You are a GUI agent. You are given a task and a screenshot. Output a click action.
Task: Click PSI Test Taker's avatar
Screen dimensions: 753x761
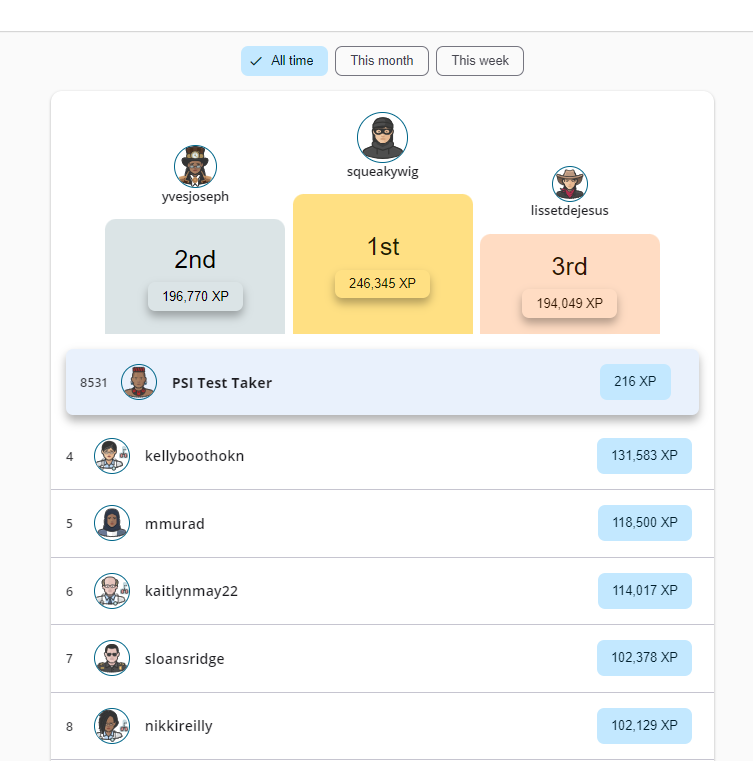(x=139, y=382)
